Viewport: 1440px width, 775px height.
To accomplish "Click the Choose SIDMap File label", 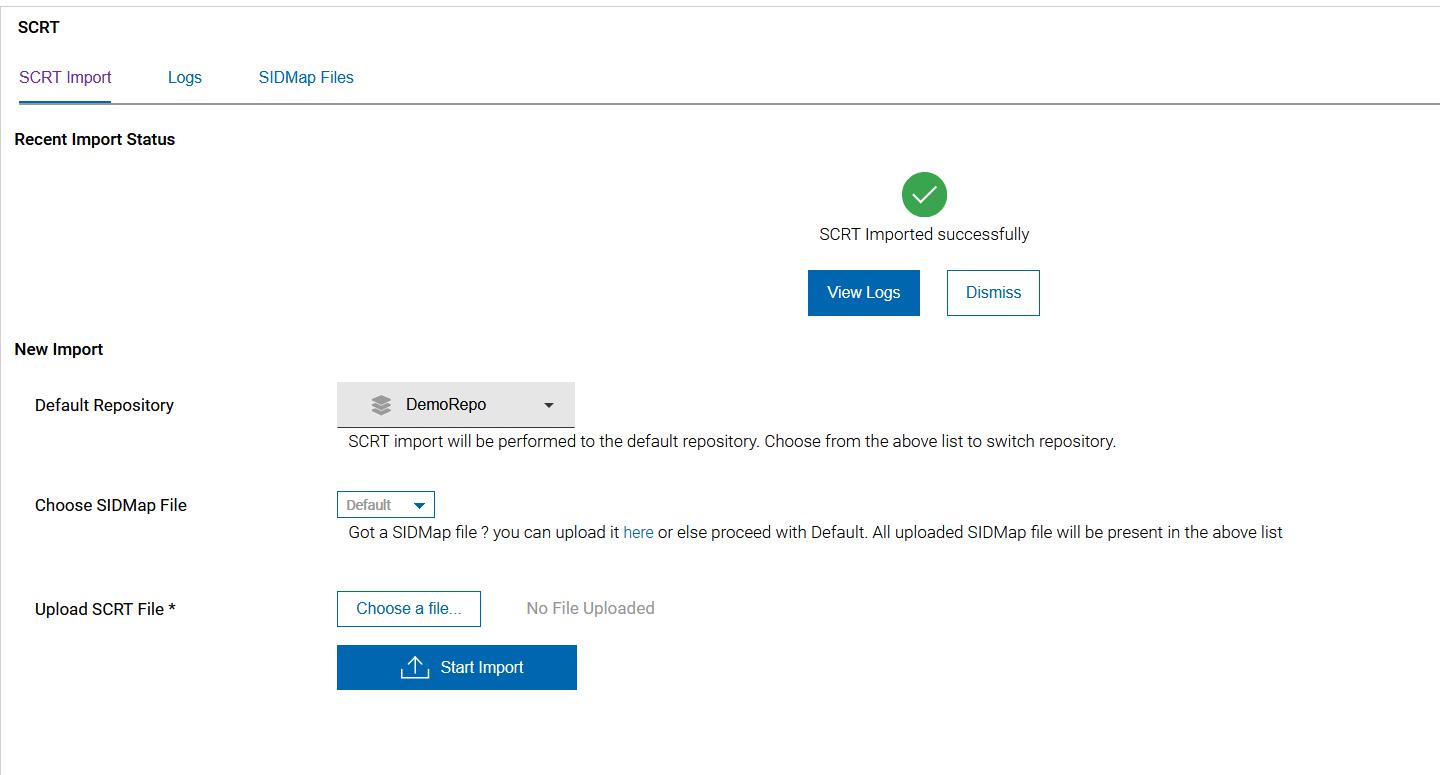I will coord(111,505).
